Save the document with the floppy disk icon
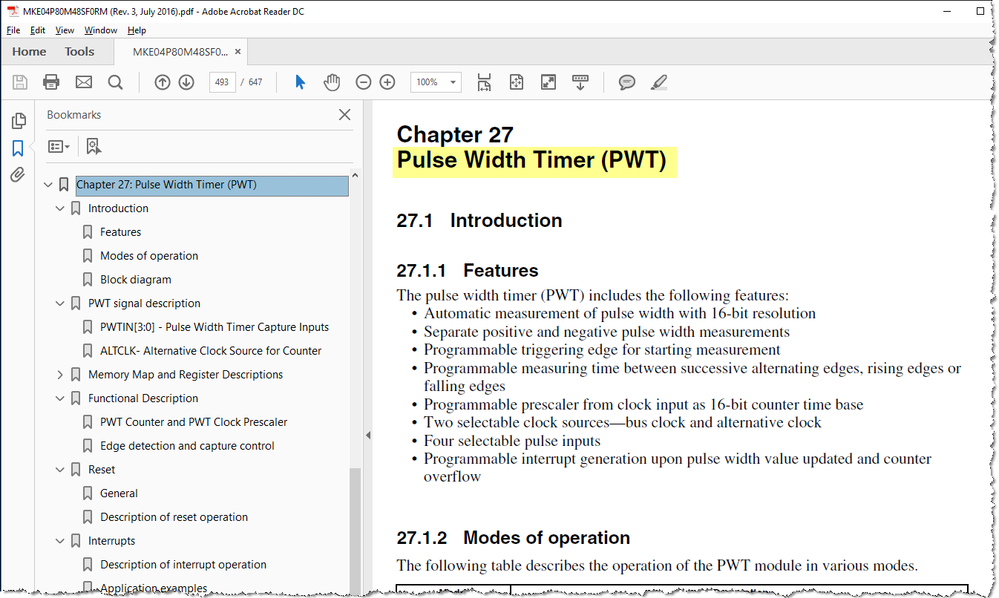 [20, 82]
